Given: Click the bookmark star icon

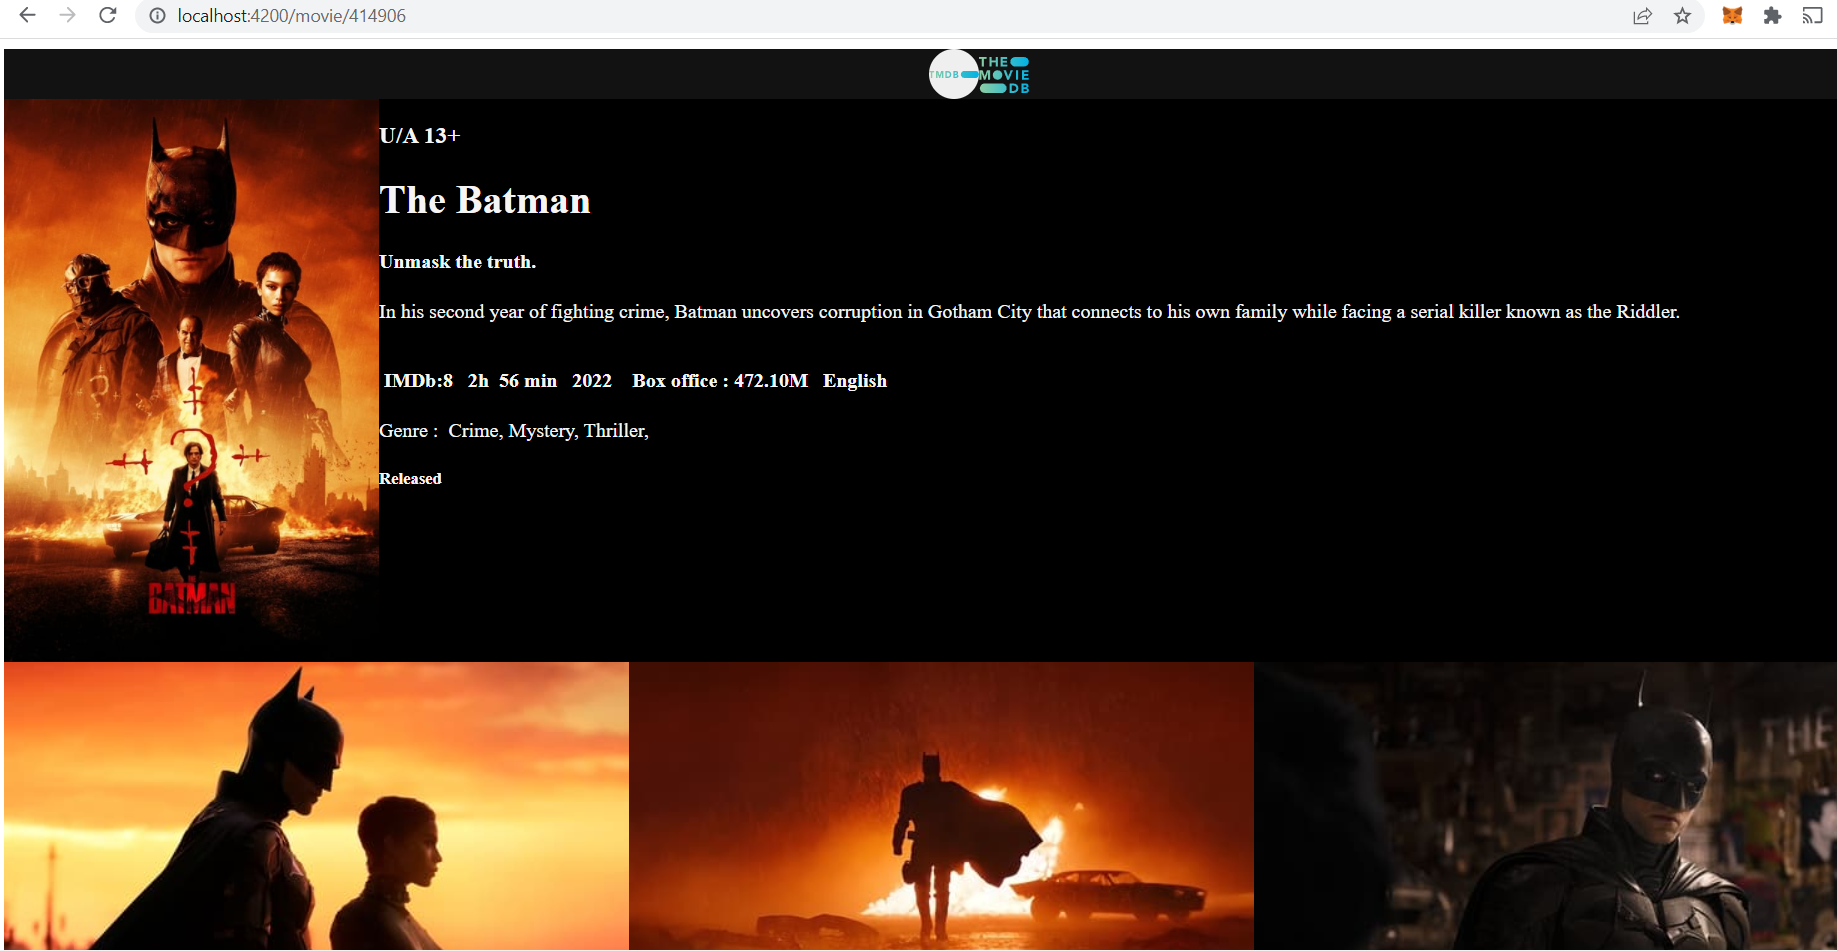Looking at the screenshot, I should [x=1683, y=16].
